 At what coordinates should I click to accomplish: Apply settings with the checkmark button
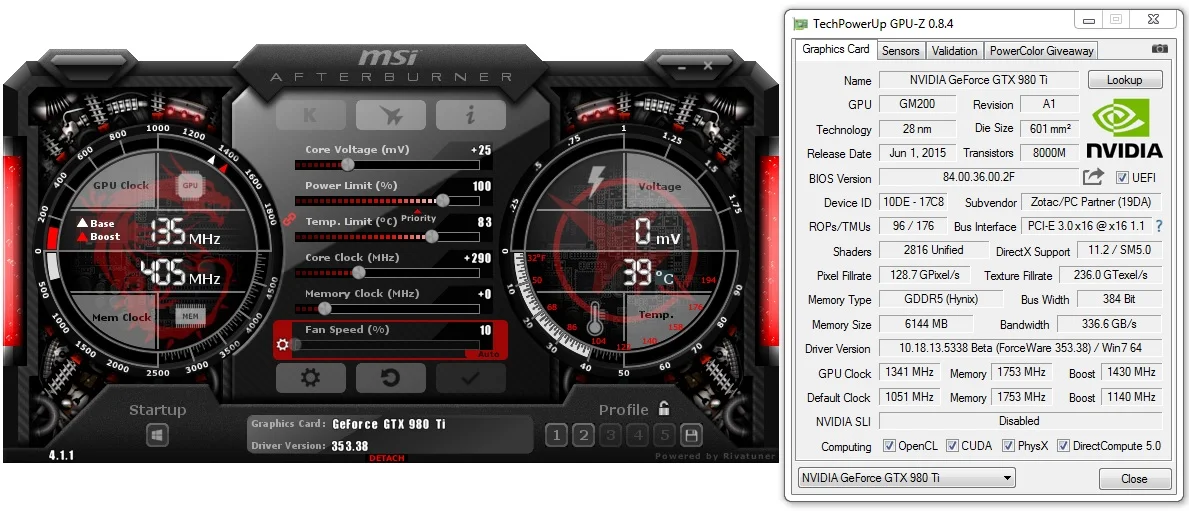470,378
